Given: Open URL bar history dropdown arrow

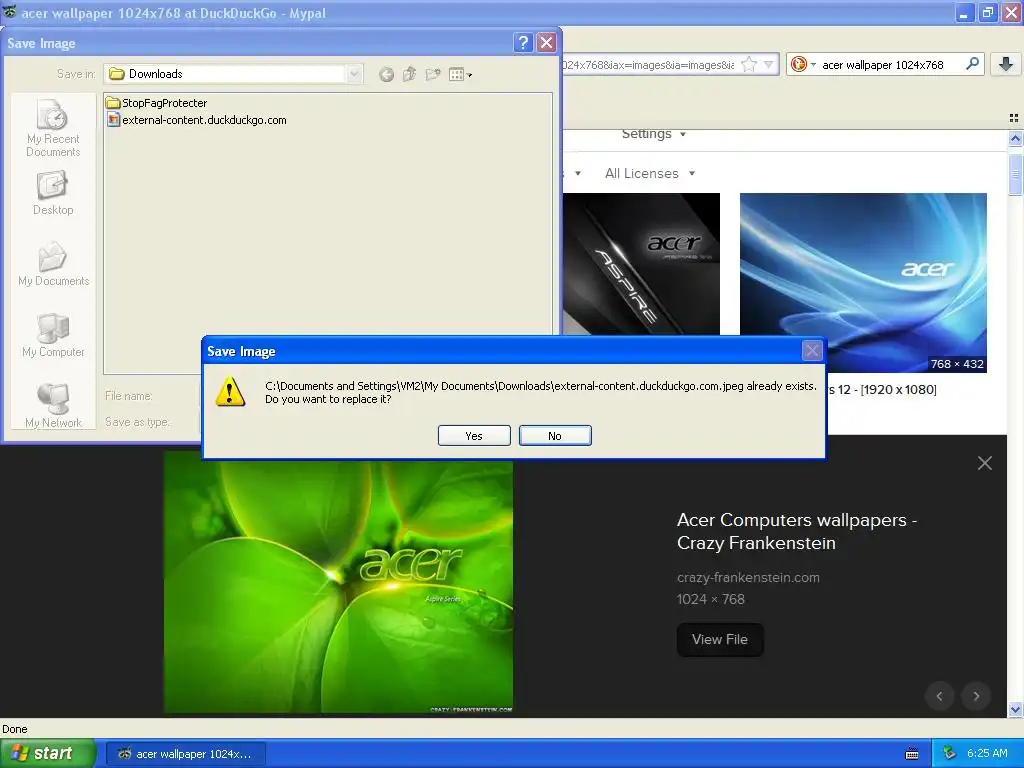Looking at the screenshot, I should click(x=769, y=64).
